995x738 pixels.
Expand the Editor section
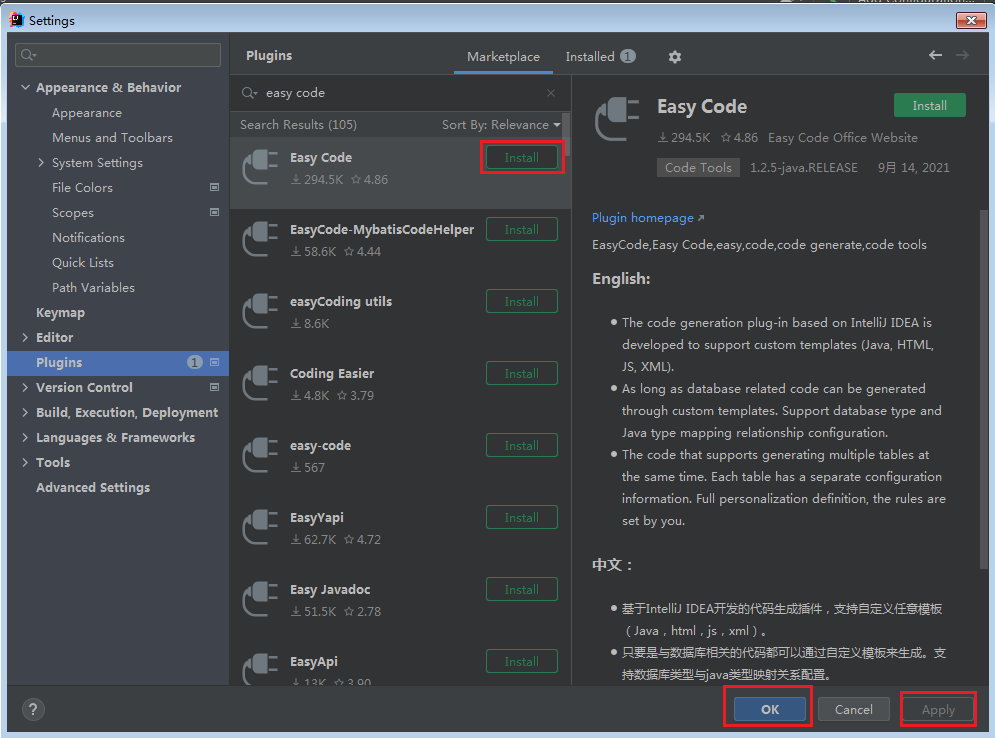[25, 338]
